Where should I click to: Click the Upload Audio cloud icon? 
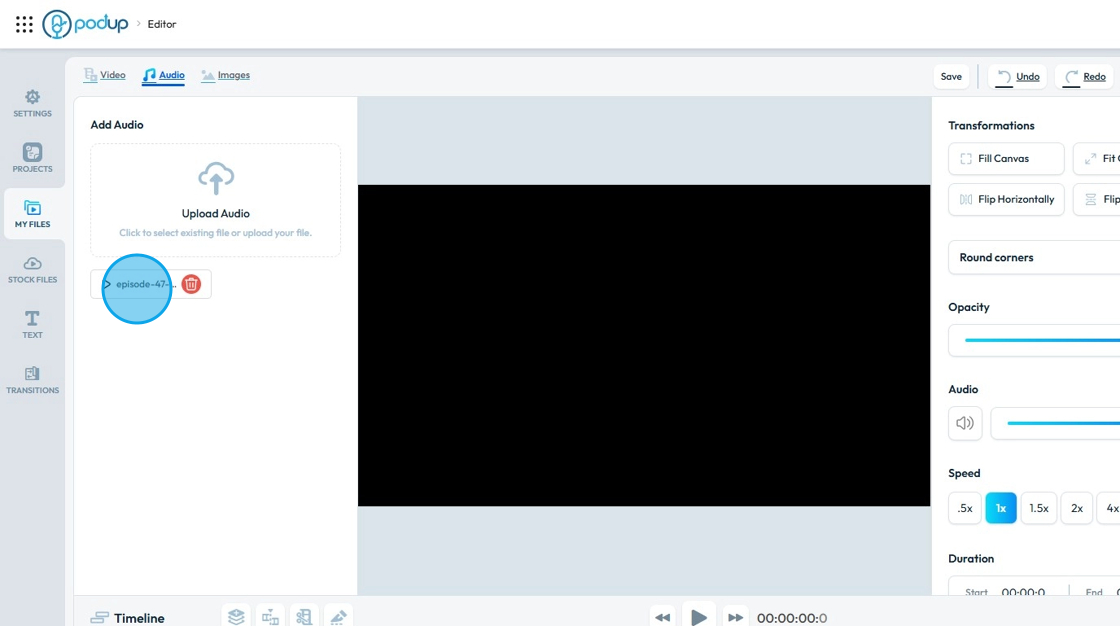(x=216, y=179)
